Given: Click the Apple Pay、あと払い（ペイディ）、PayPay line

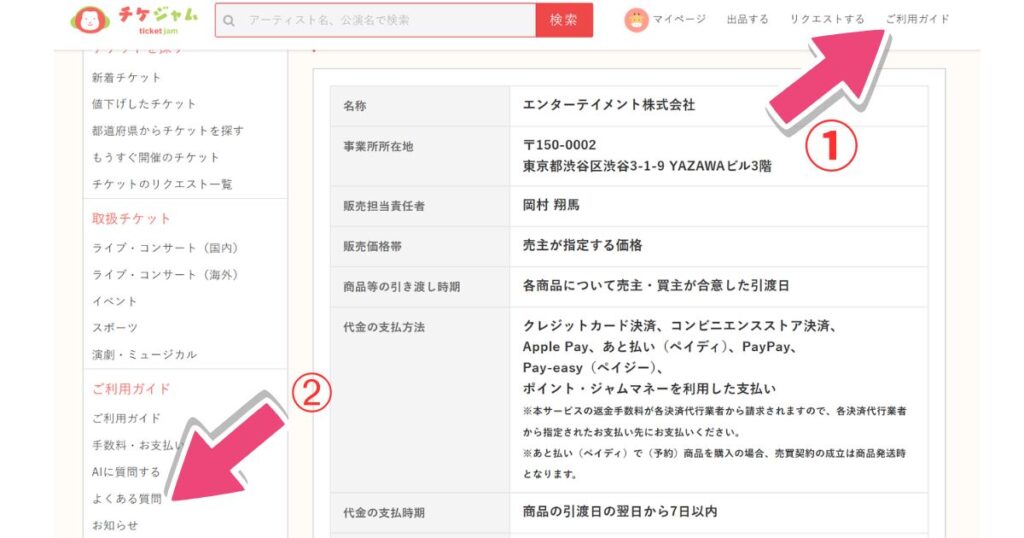Looking at the screenshot, I should click(660, 347).
